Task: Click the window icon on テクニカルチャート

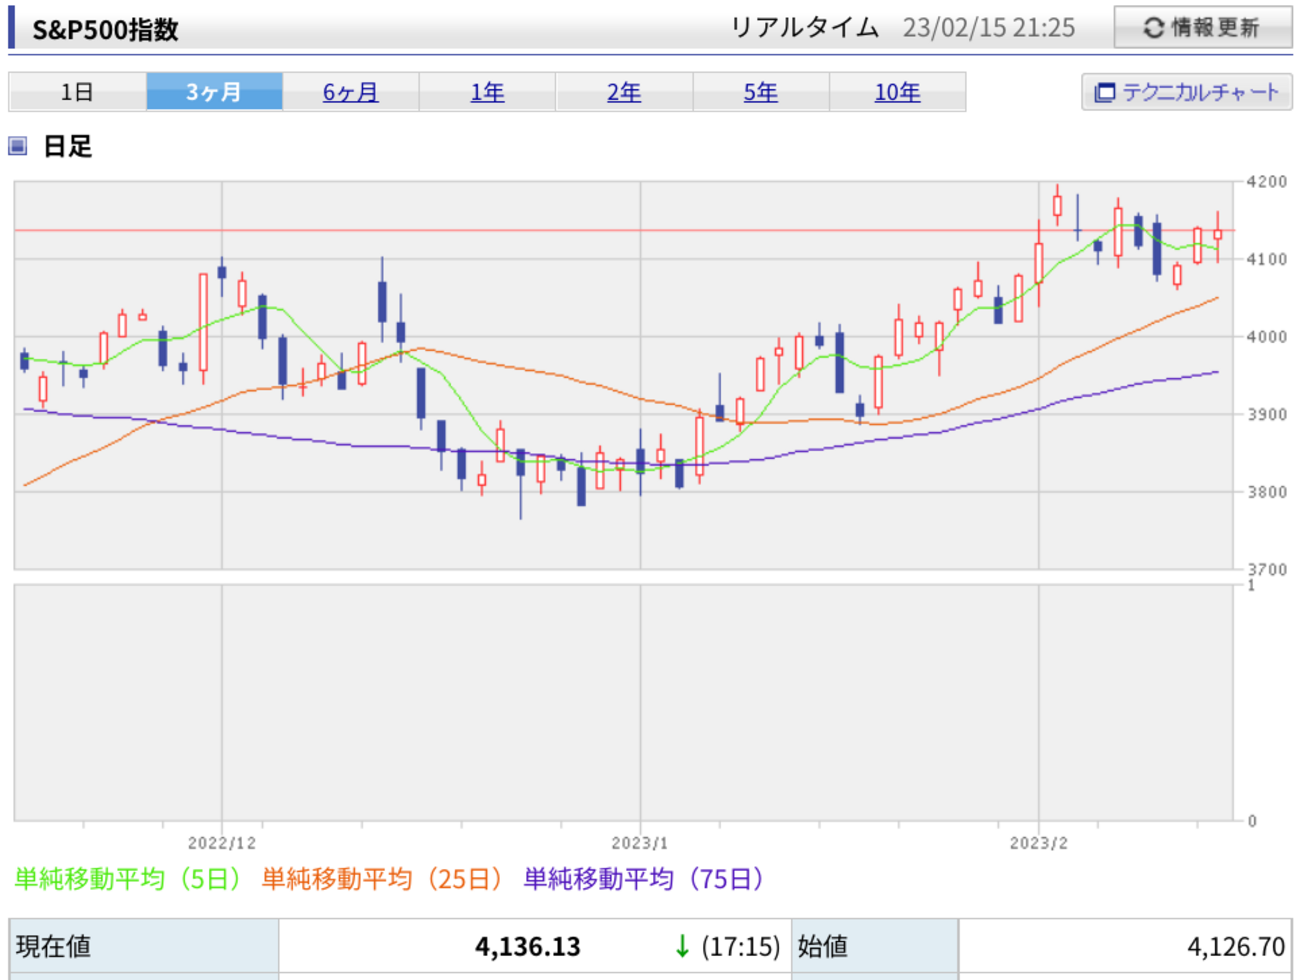Action: (x=1104, y=93)
